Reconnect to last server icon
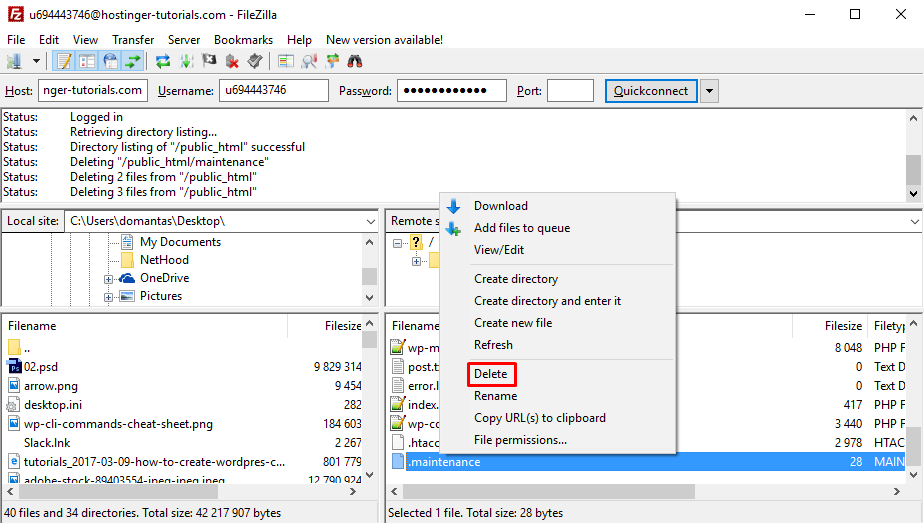924x523 pixels. click(255, 61)
